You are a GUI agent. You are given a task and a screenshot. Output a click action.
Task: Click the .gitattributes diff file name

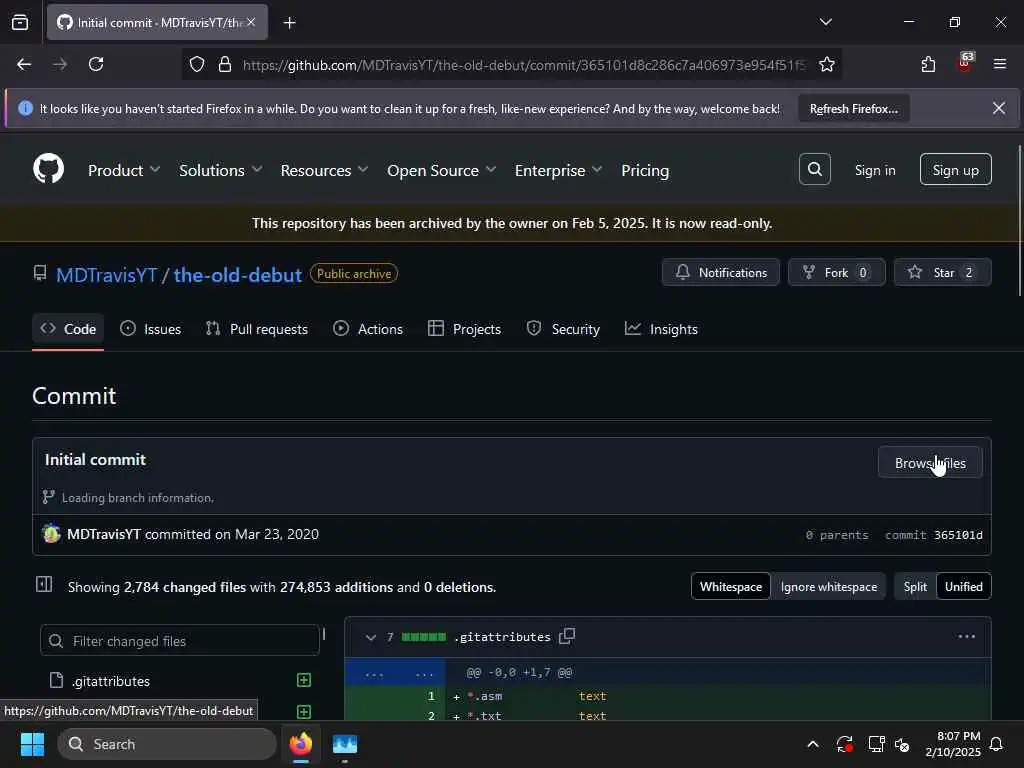(x=502, y=637)
